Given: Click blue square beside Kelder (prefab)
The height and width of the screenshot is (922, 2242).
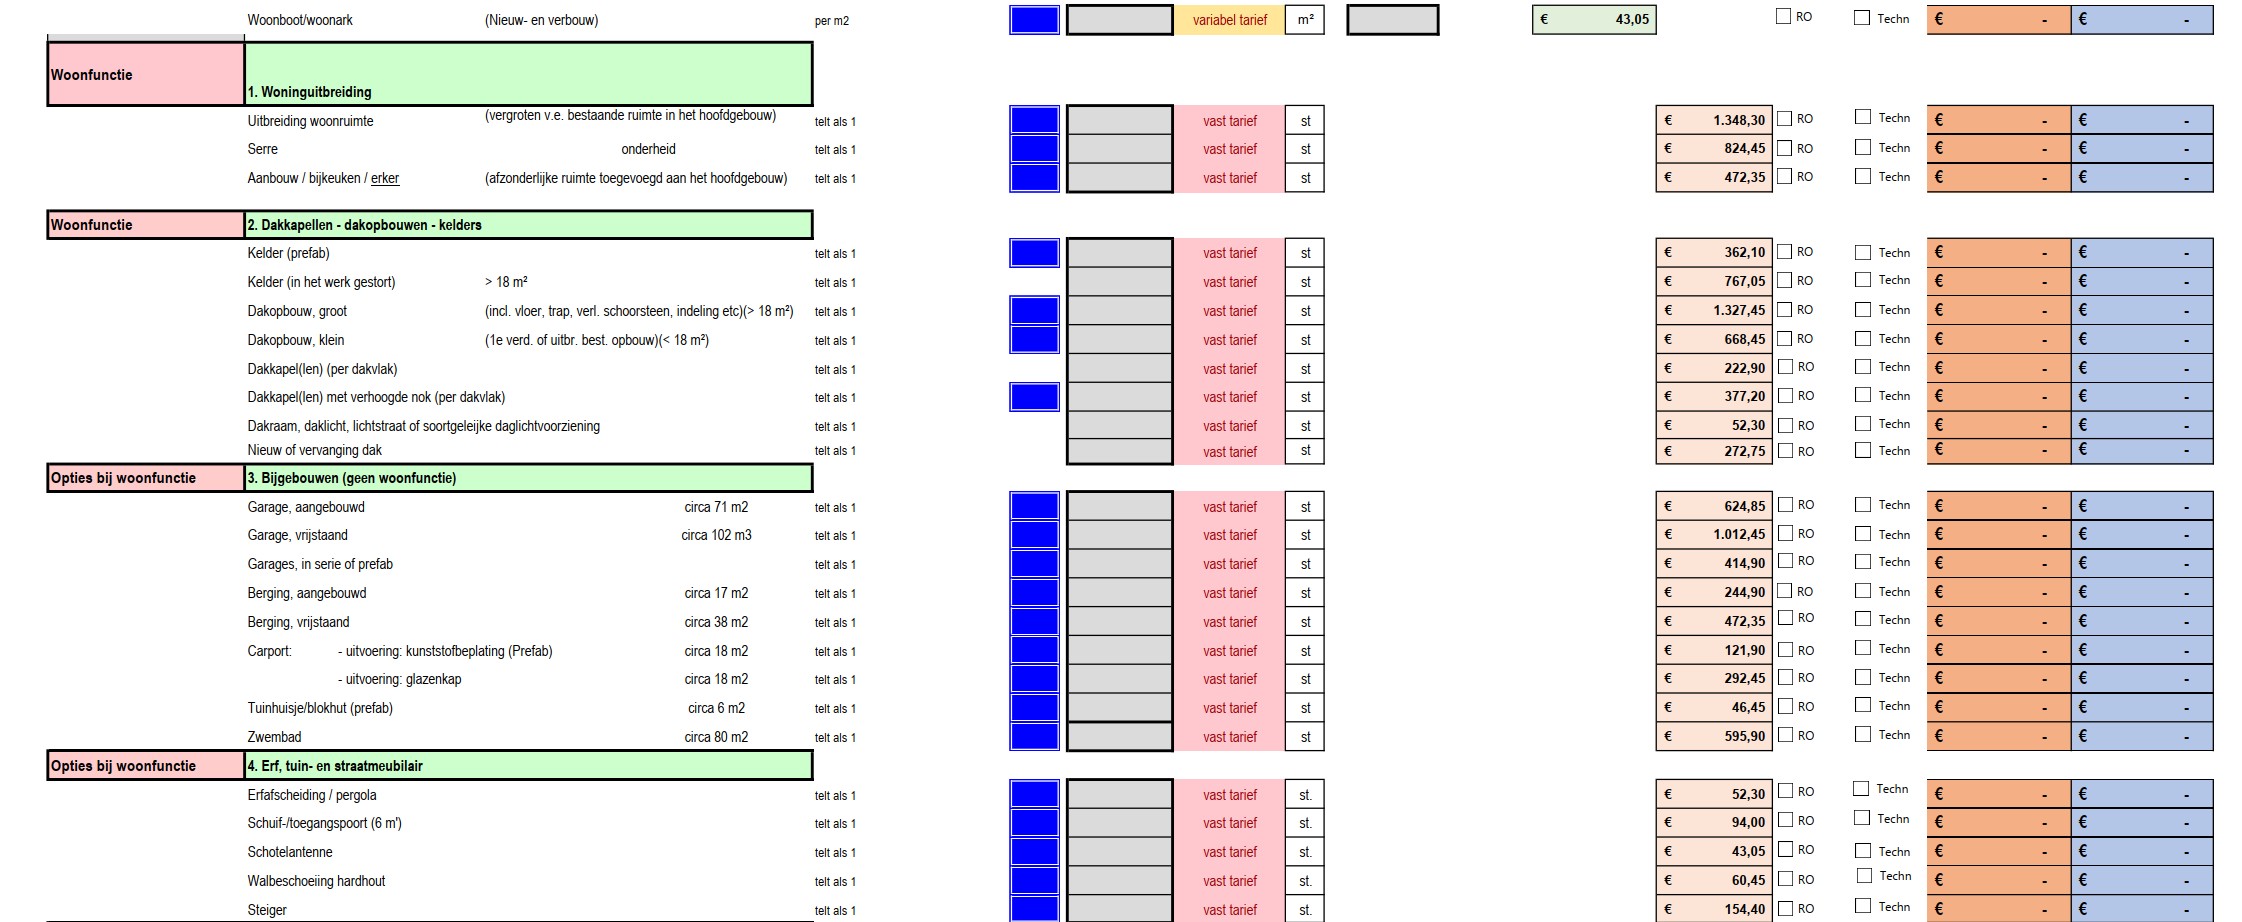Looking at the screenshot, I should [1034, 253].
